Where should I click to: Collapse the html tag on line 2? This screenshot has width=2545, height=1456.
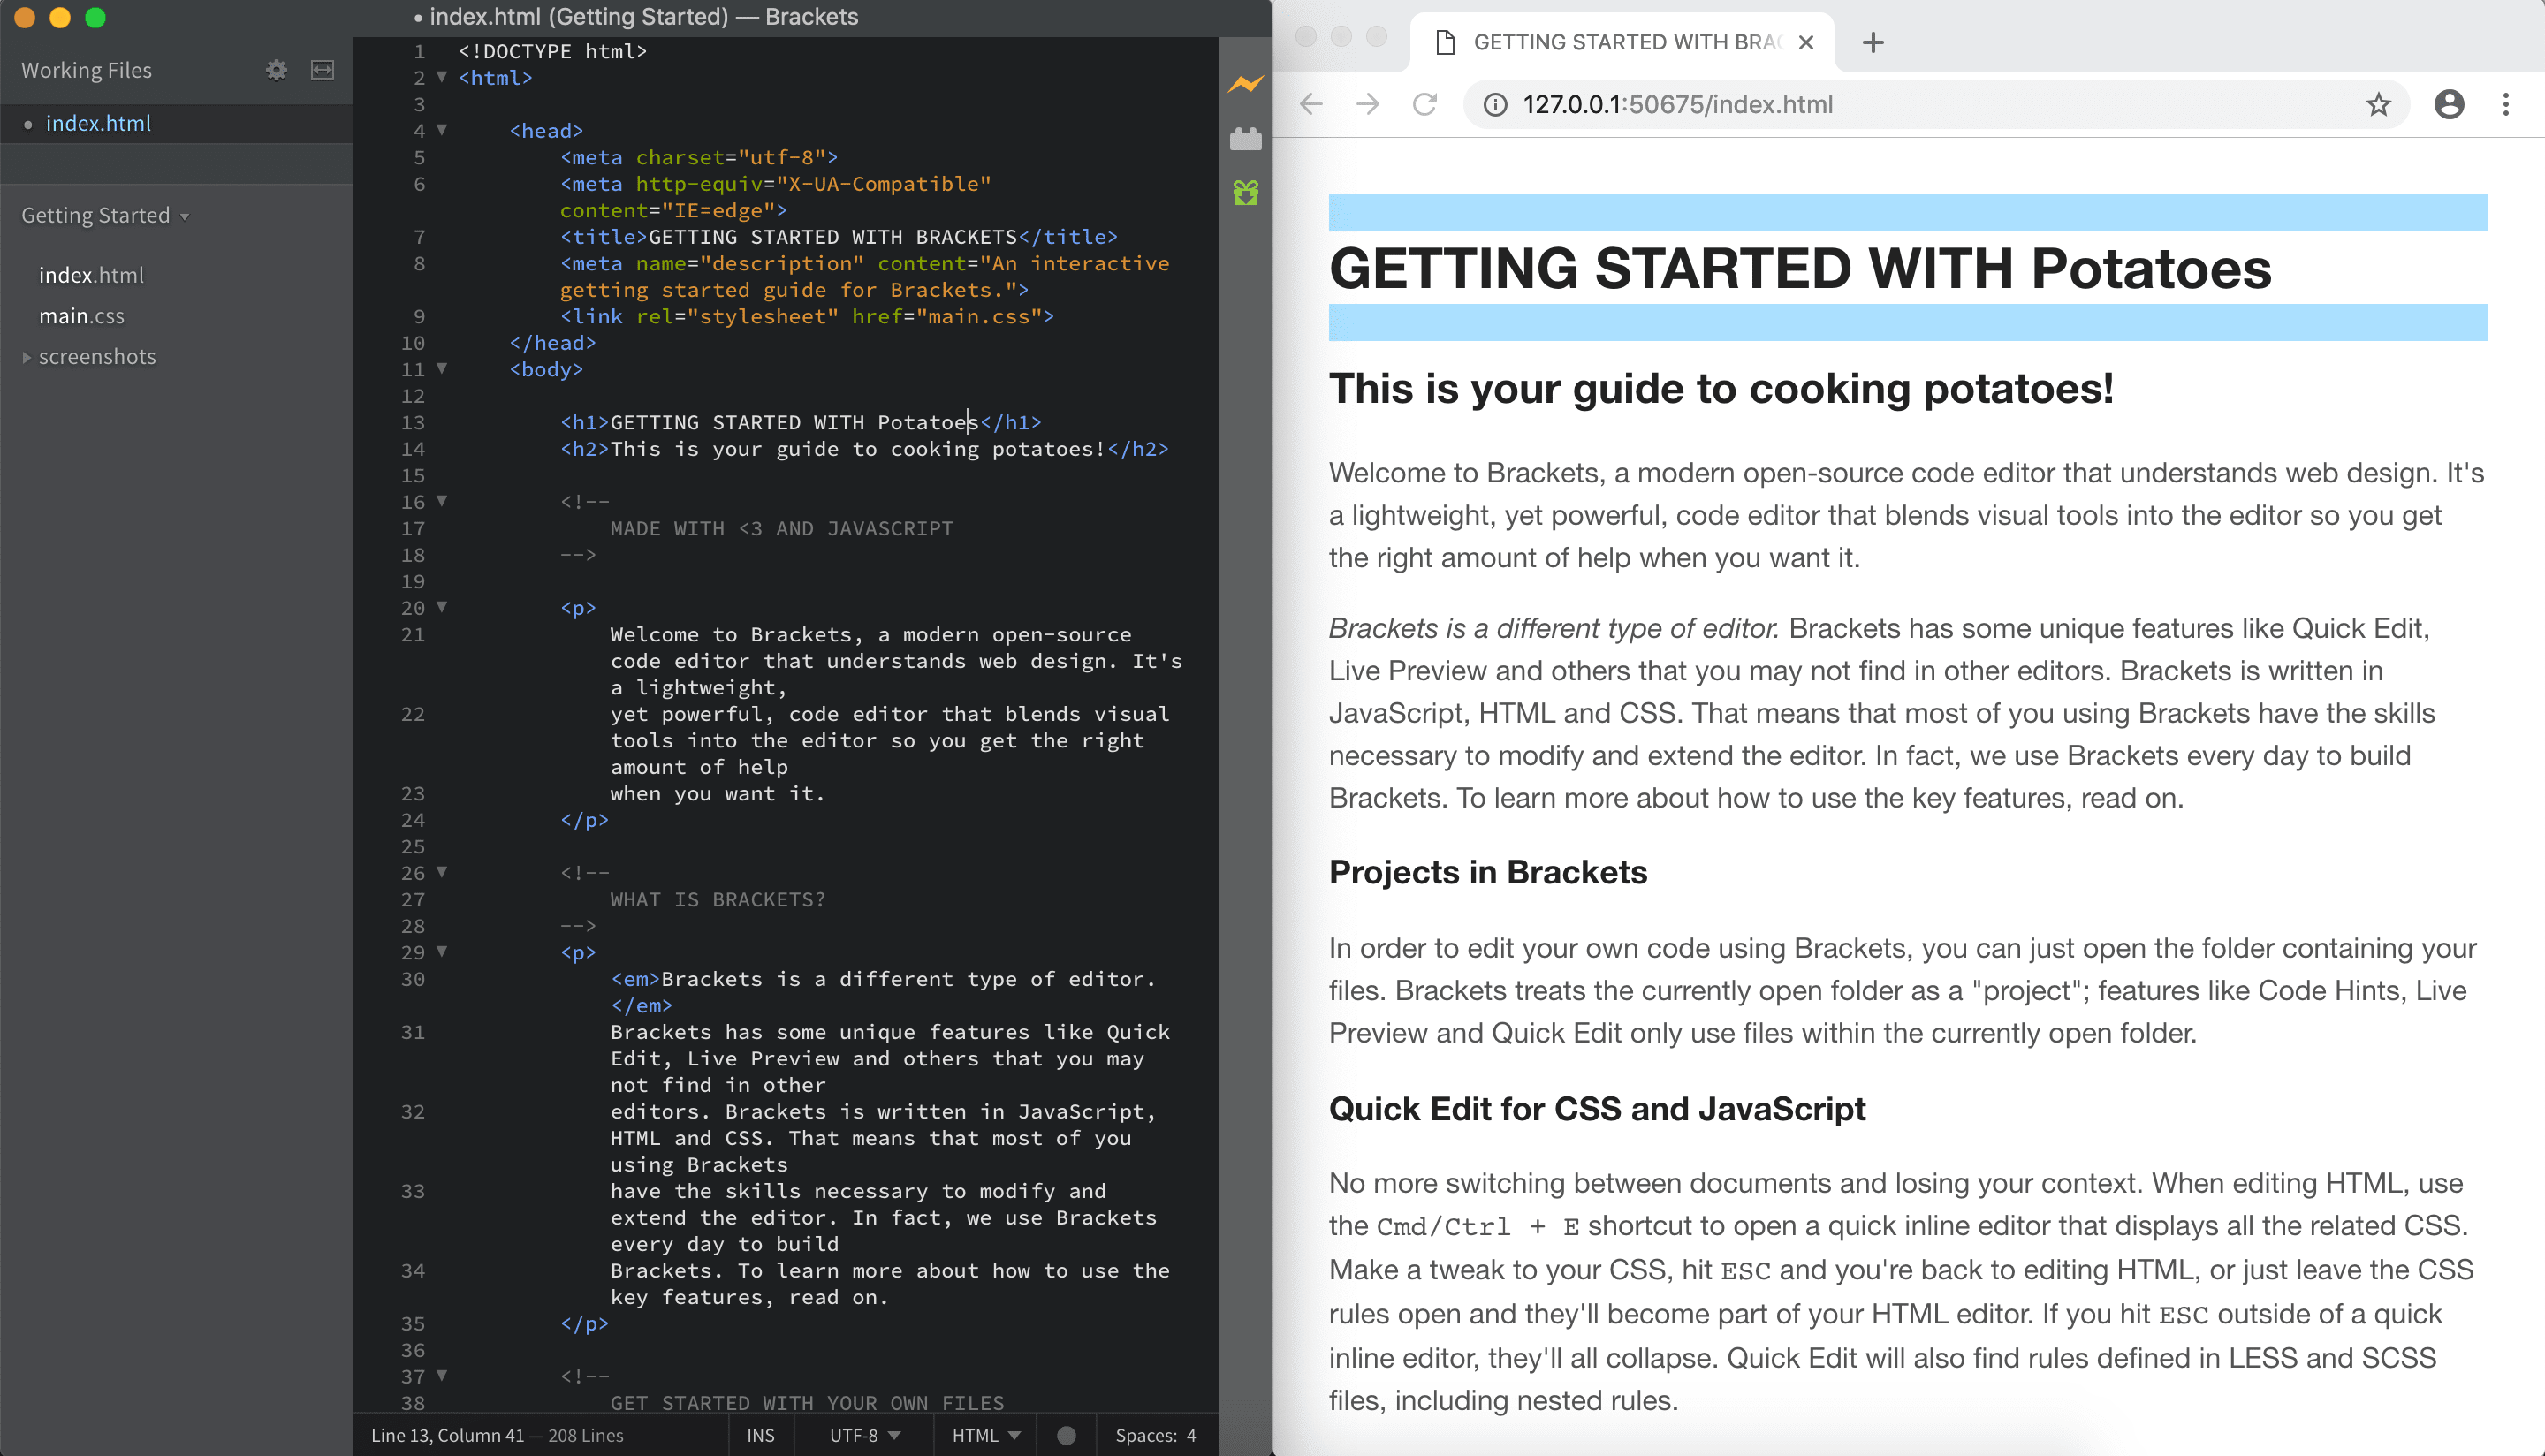pos(442,77)
